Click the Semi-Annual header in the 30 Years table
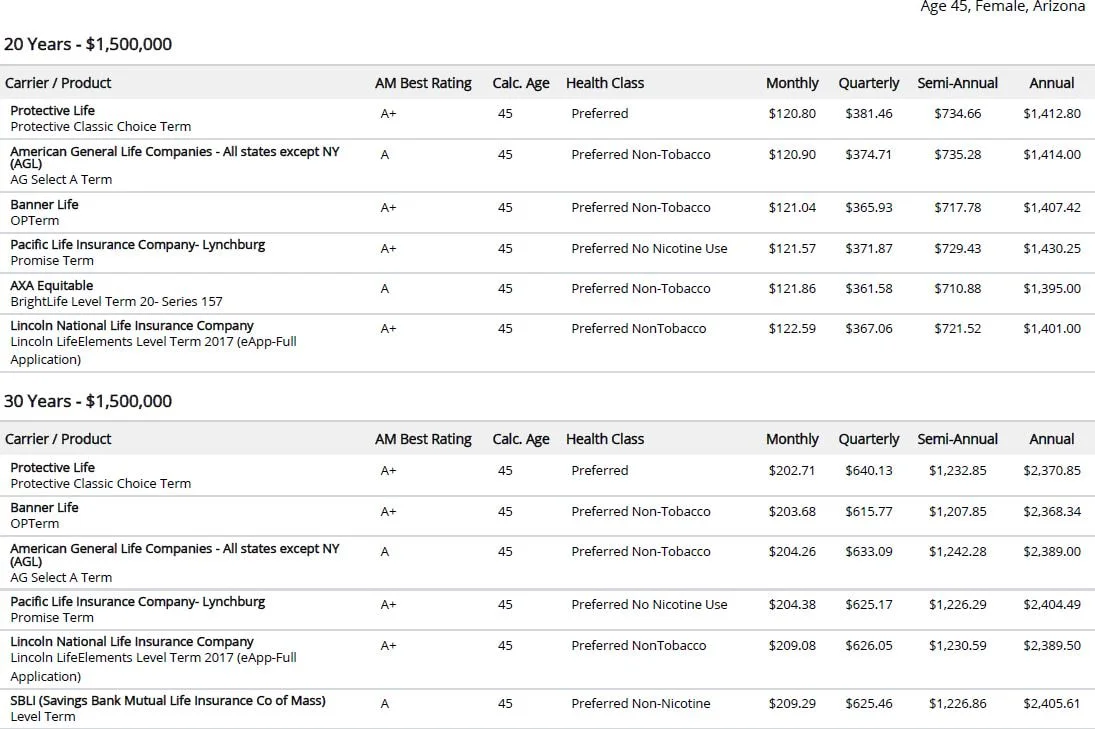Screen dimensions: 1095x729 [957, 439]
